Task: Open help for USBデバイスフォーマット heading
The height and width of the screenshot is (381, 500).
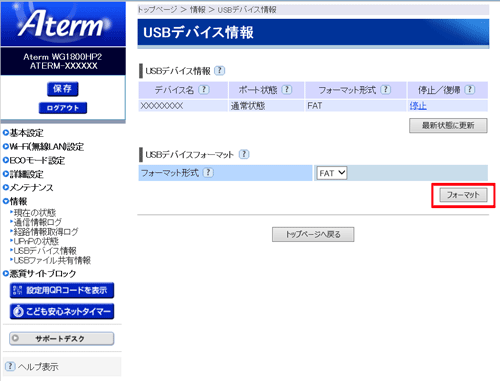Action: click(x=244, y=154)
